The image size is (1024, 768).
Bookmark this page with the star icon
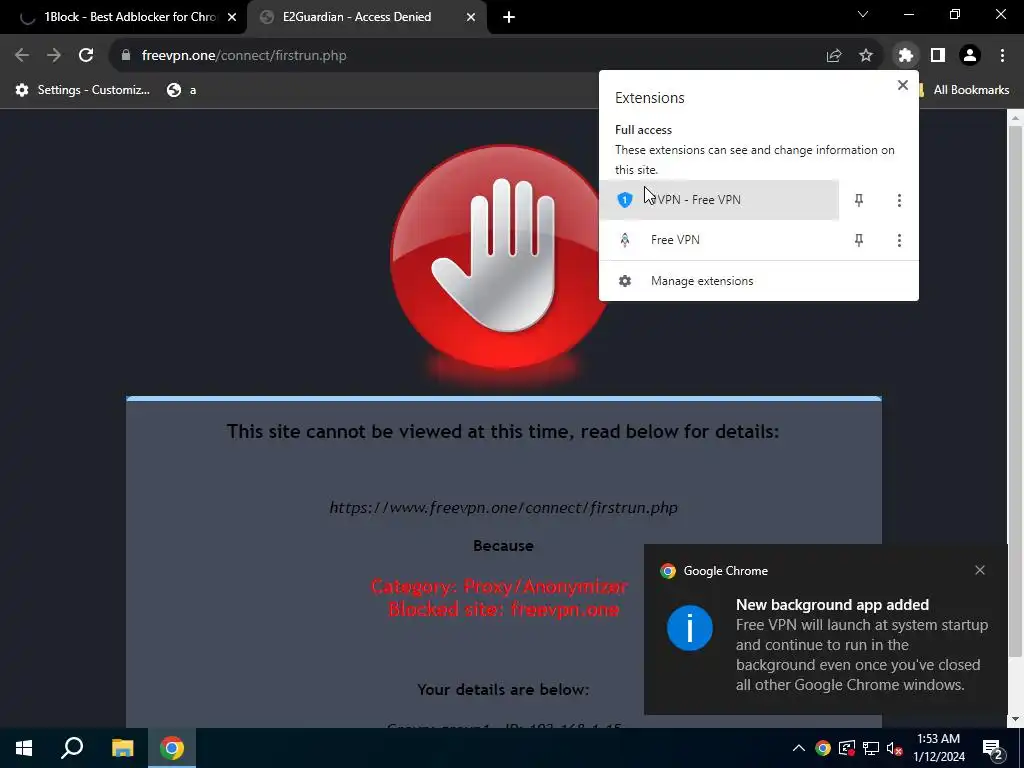(x=866, y=56)
